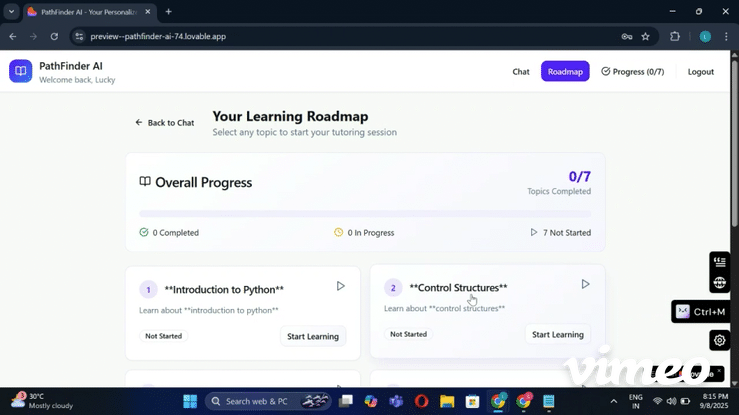Open the browser extensions puzzle icon
The width and height of the screenshot is (739, 415).
pos(675,36)
